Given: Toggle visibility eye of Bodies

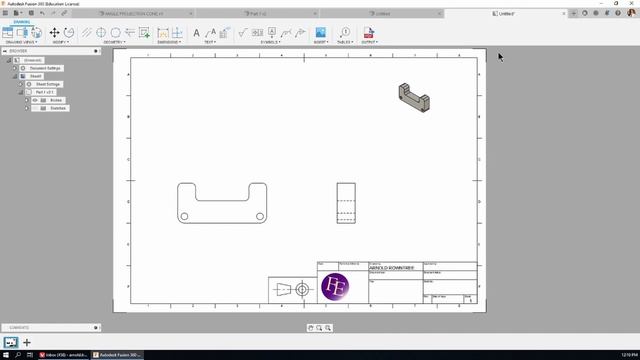Looking at the screenshot, I should (x=35, y=100).
